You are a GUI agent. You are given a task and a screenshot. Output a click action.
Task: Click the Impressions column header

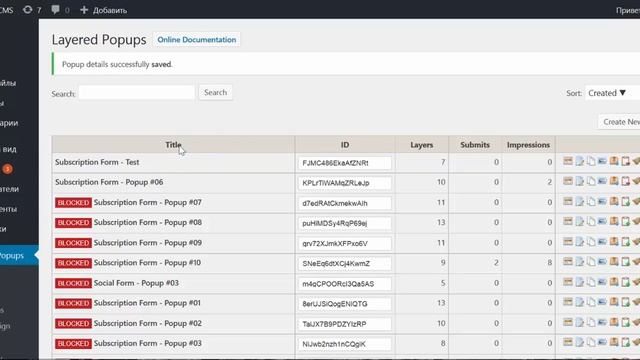click(x=528, y=144)
